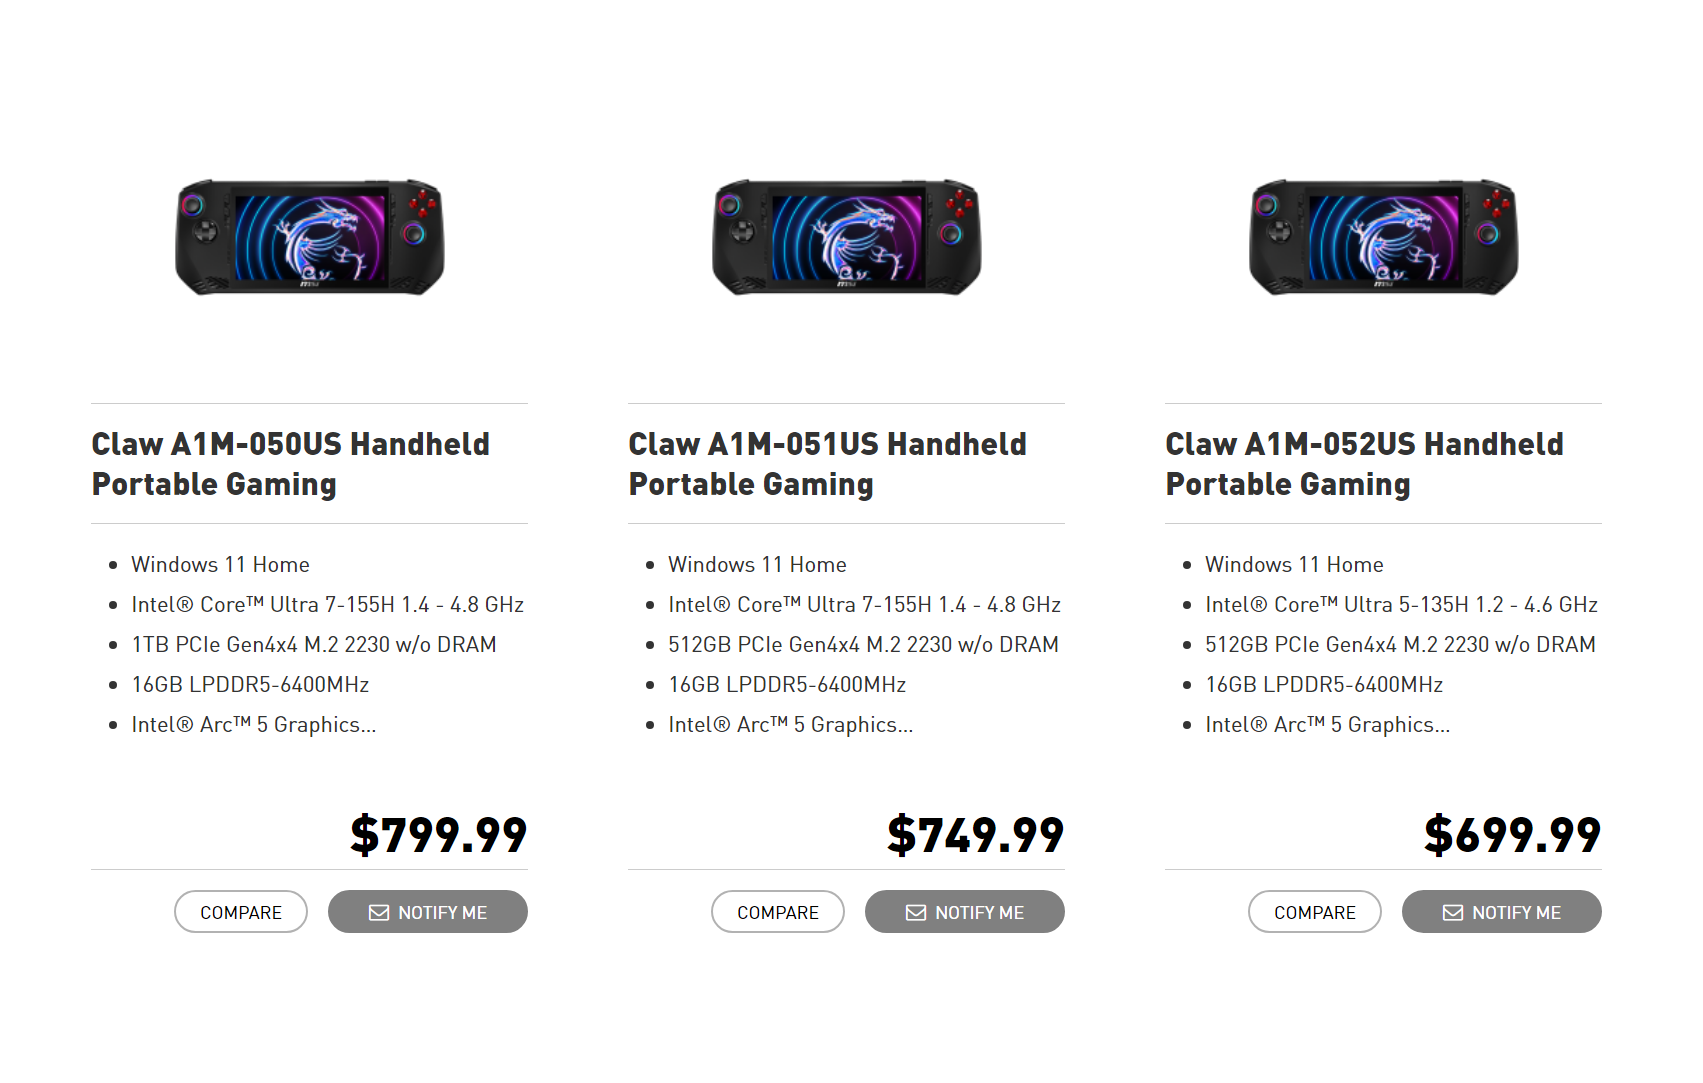The image size is (1703, 1083).
Task: Click the 1TB PCIe Gen4x4 storage spec
Action: pyautogui.click(x=314, y=645)
